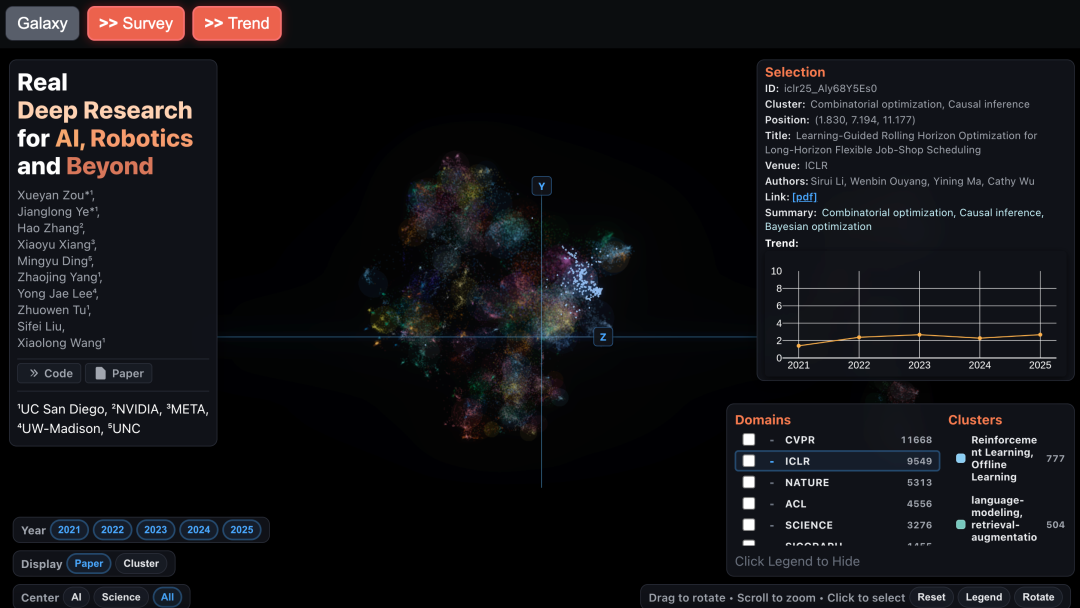
Task: Open the Trend tab
Action: 237,23
